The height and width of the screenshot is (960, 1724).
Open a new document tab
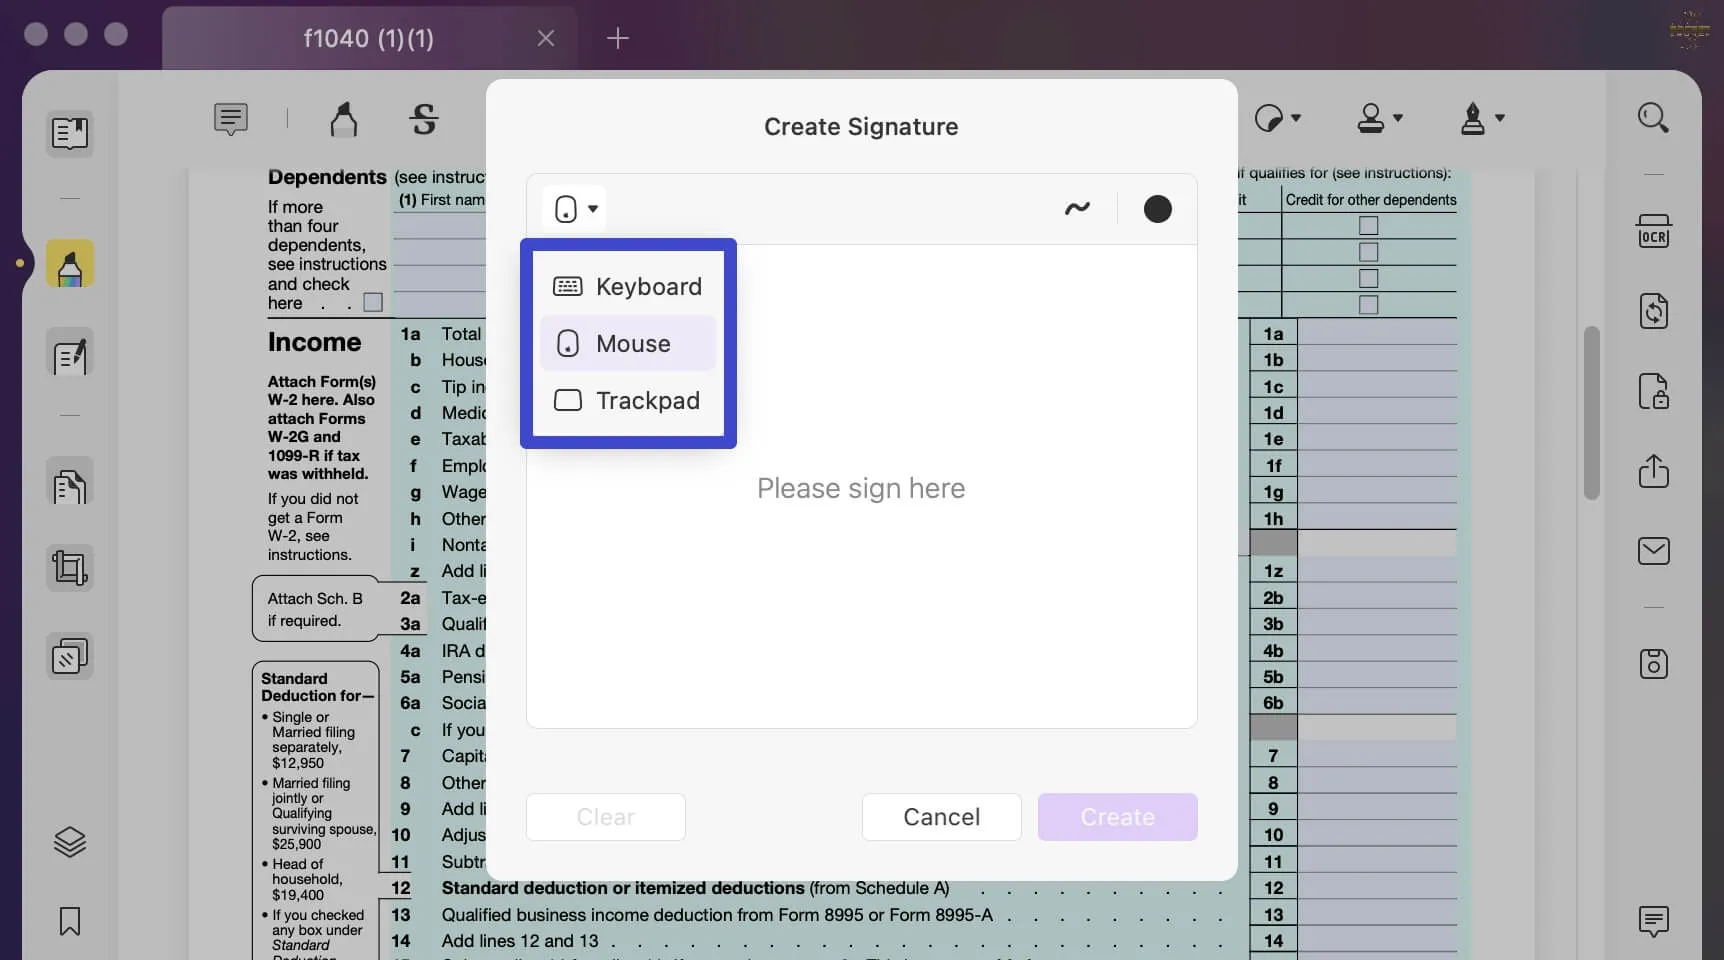[x=618, y=39]
